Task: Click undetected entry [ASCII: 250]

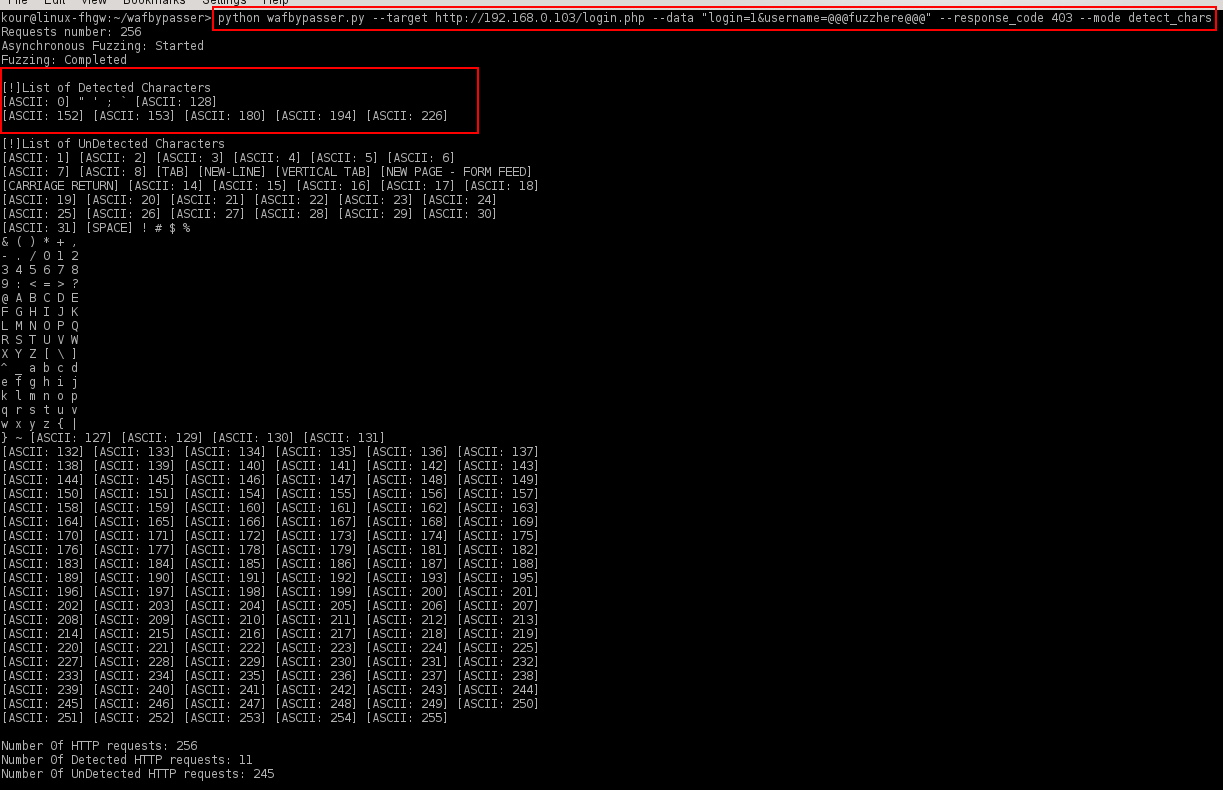Action: [x=498, y=704]
